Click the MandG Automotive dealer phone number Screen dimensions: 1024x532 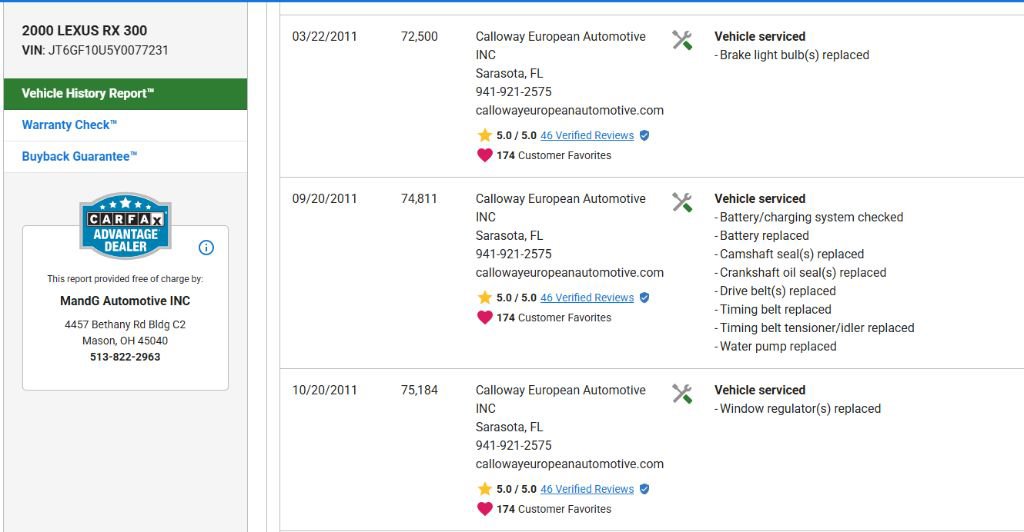pos(125,357)
